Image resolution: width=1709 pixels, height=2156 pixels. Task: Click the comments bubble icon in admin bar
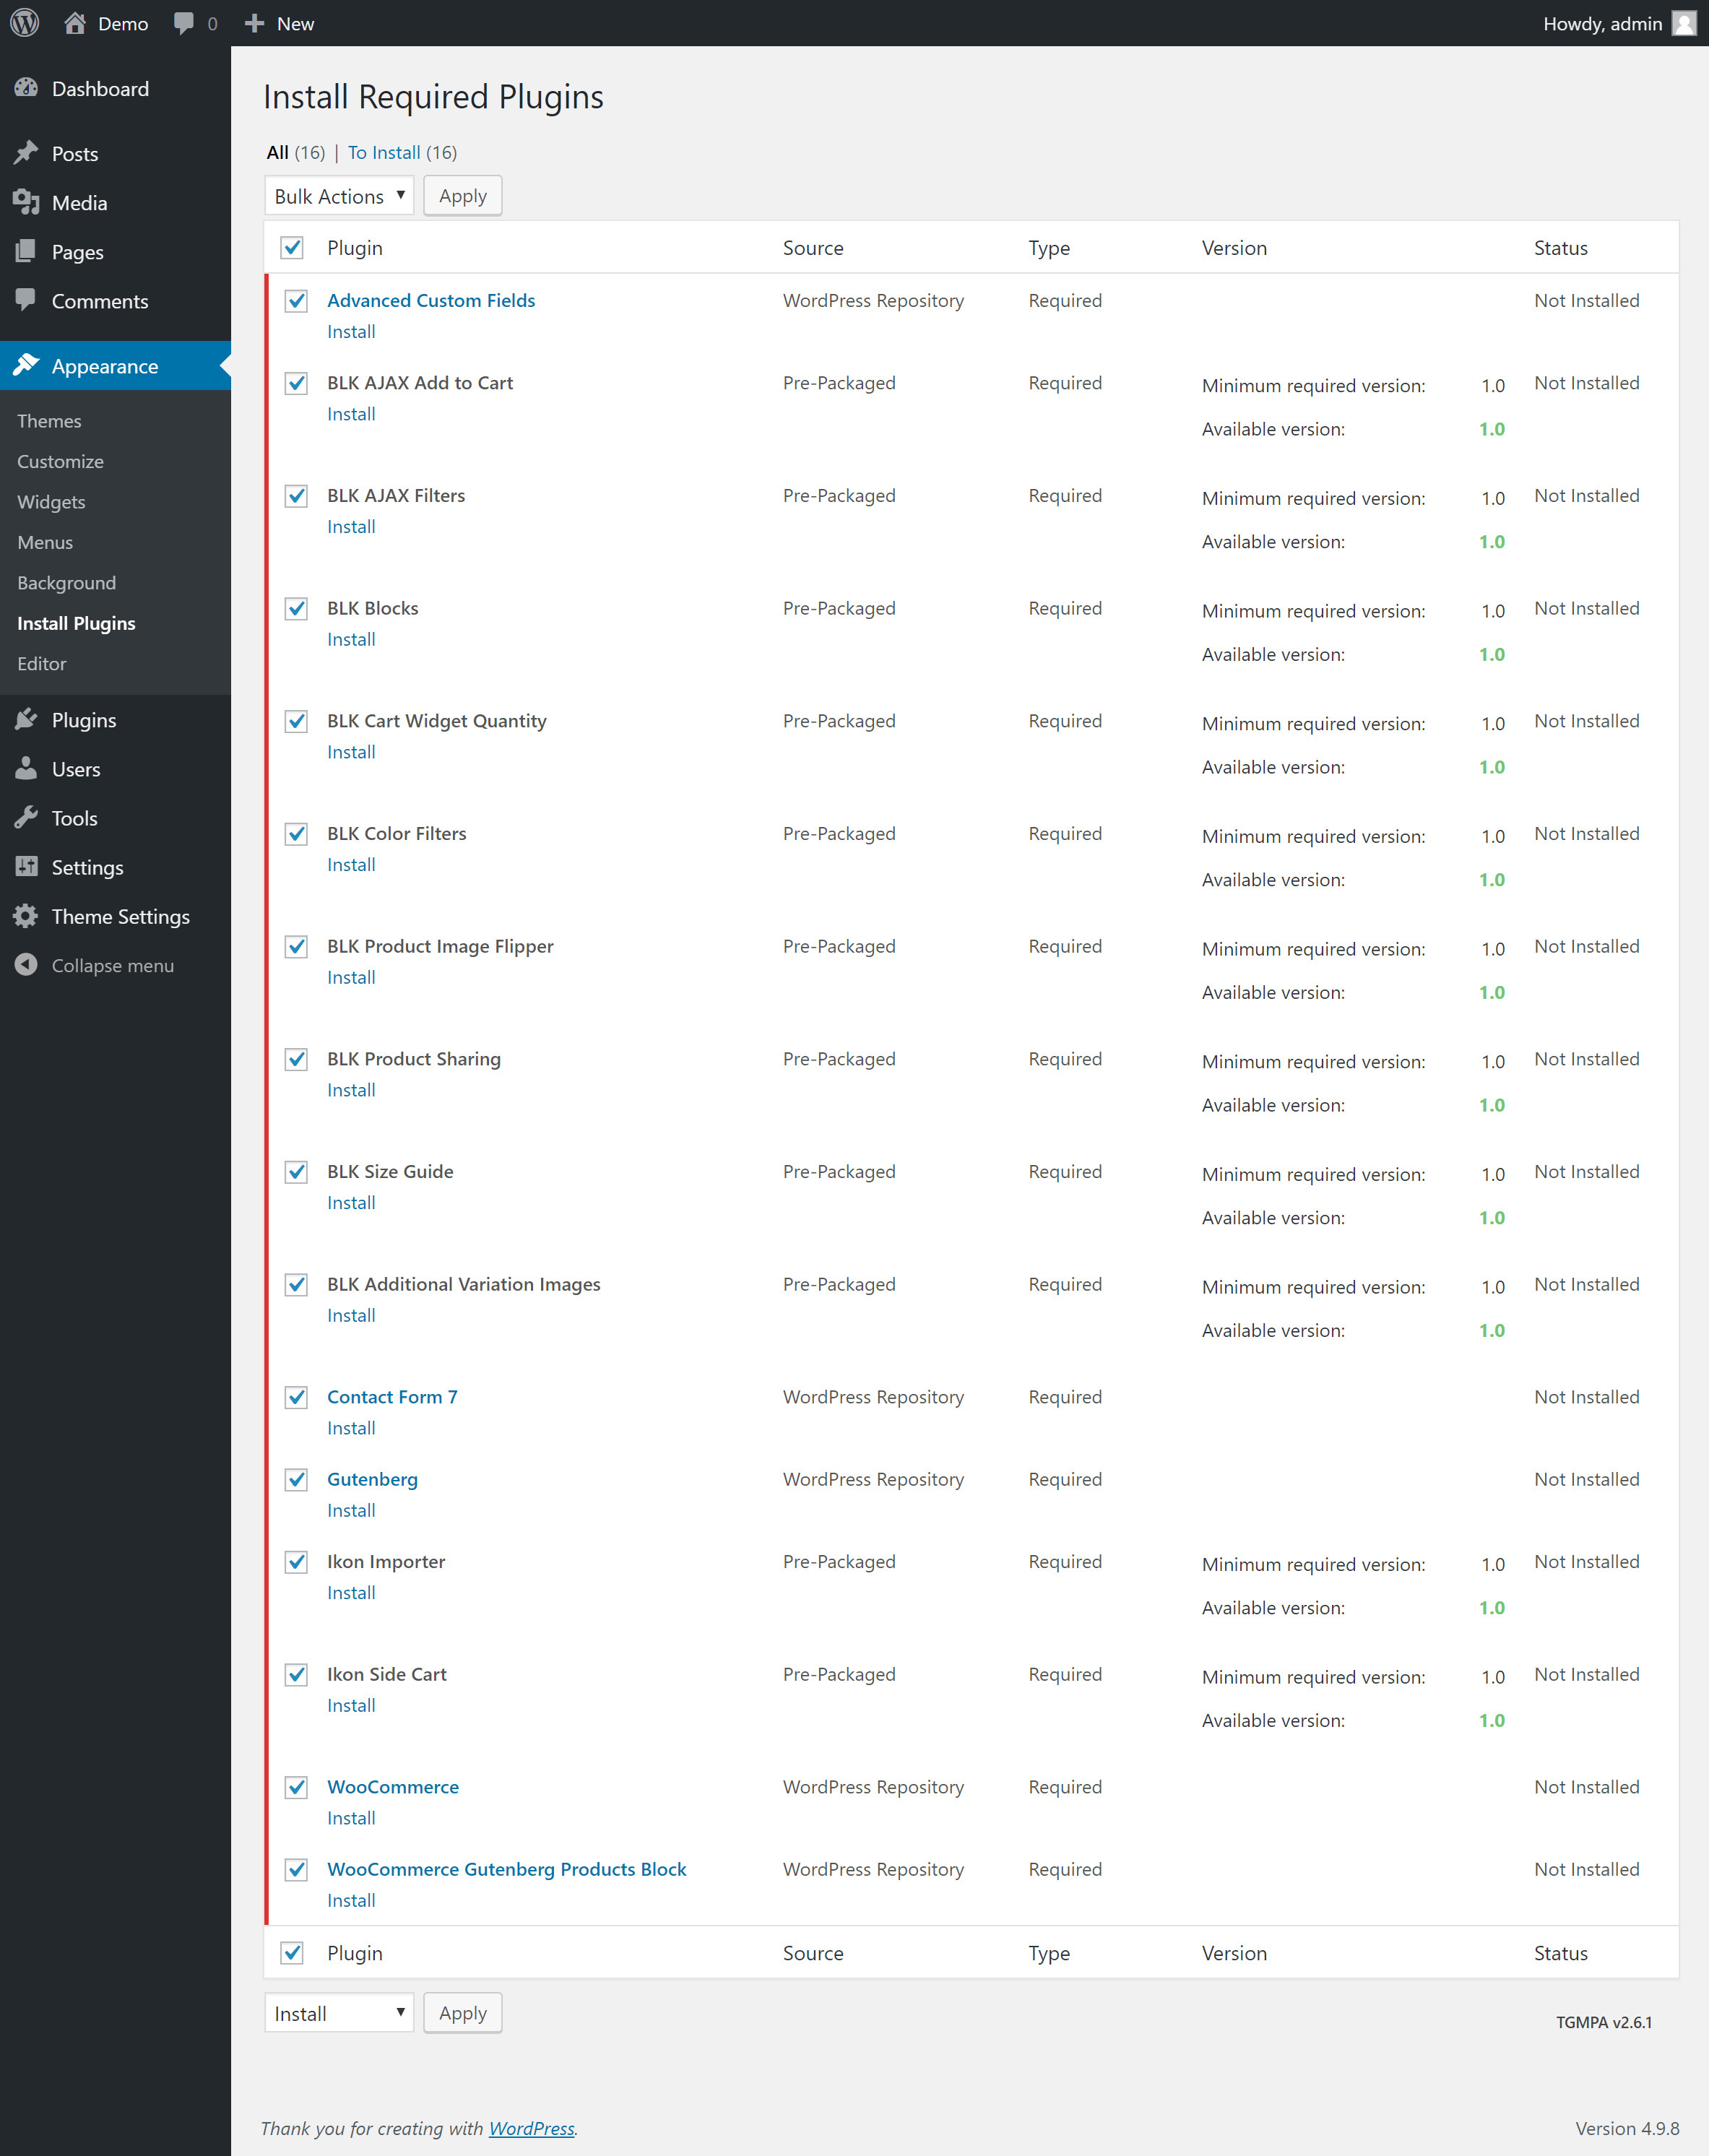[x=184, y=23]
